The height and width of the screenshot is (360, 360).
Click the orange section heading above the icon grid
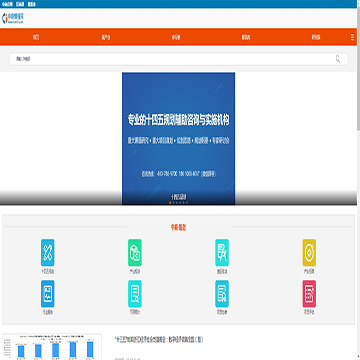178,228
